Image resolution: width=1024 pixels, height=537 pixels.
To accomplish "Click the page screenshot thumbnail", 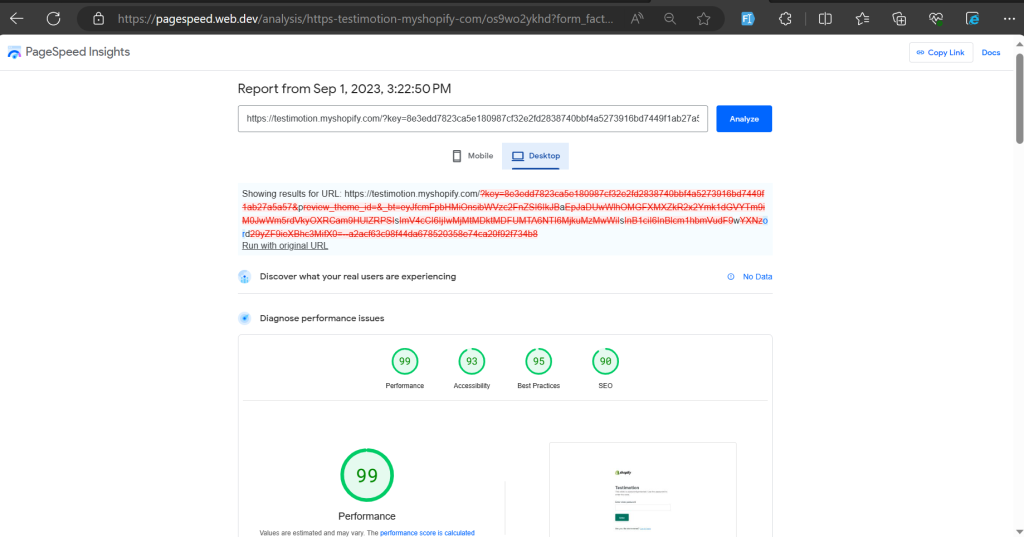I will pos(643,490).
